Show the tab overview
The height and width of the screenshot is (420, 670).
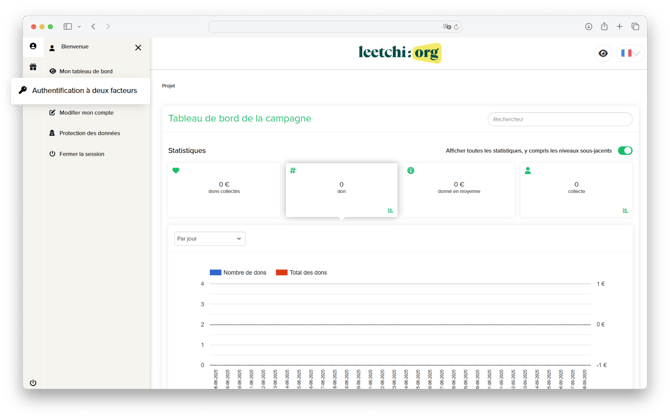635,26
